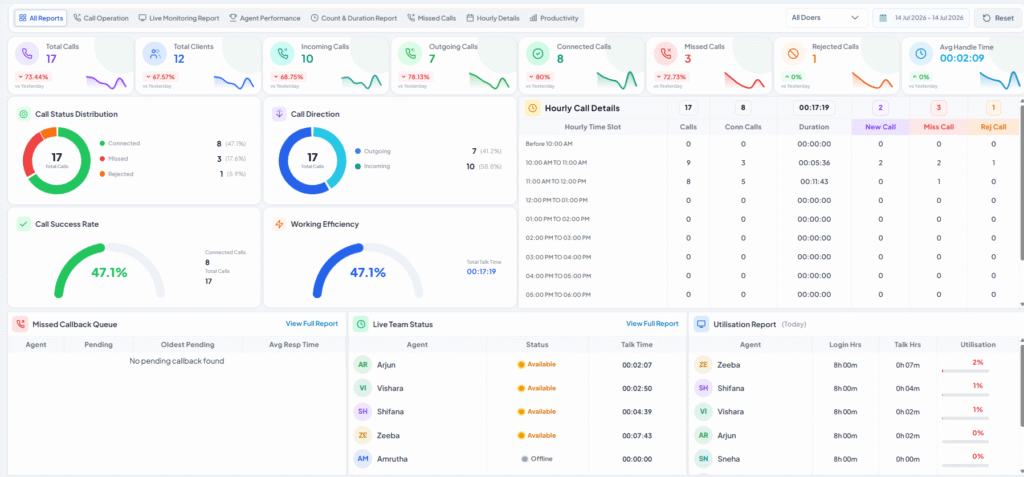1024x477 pixels.
Task: Click the Login Hrs column header
Action: (844, 344)
